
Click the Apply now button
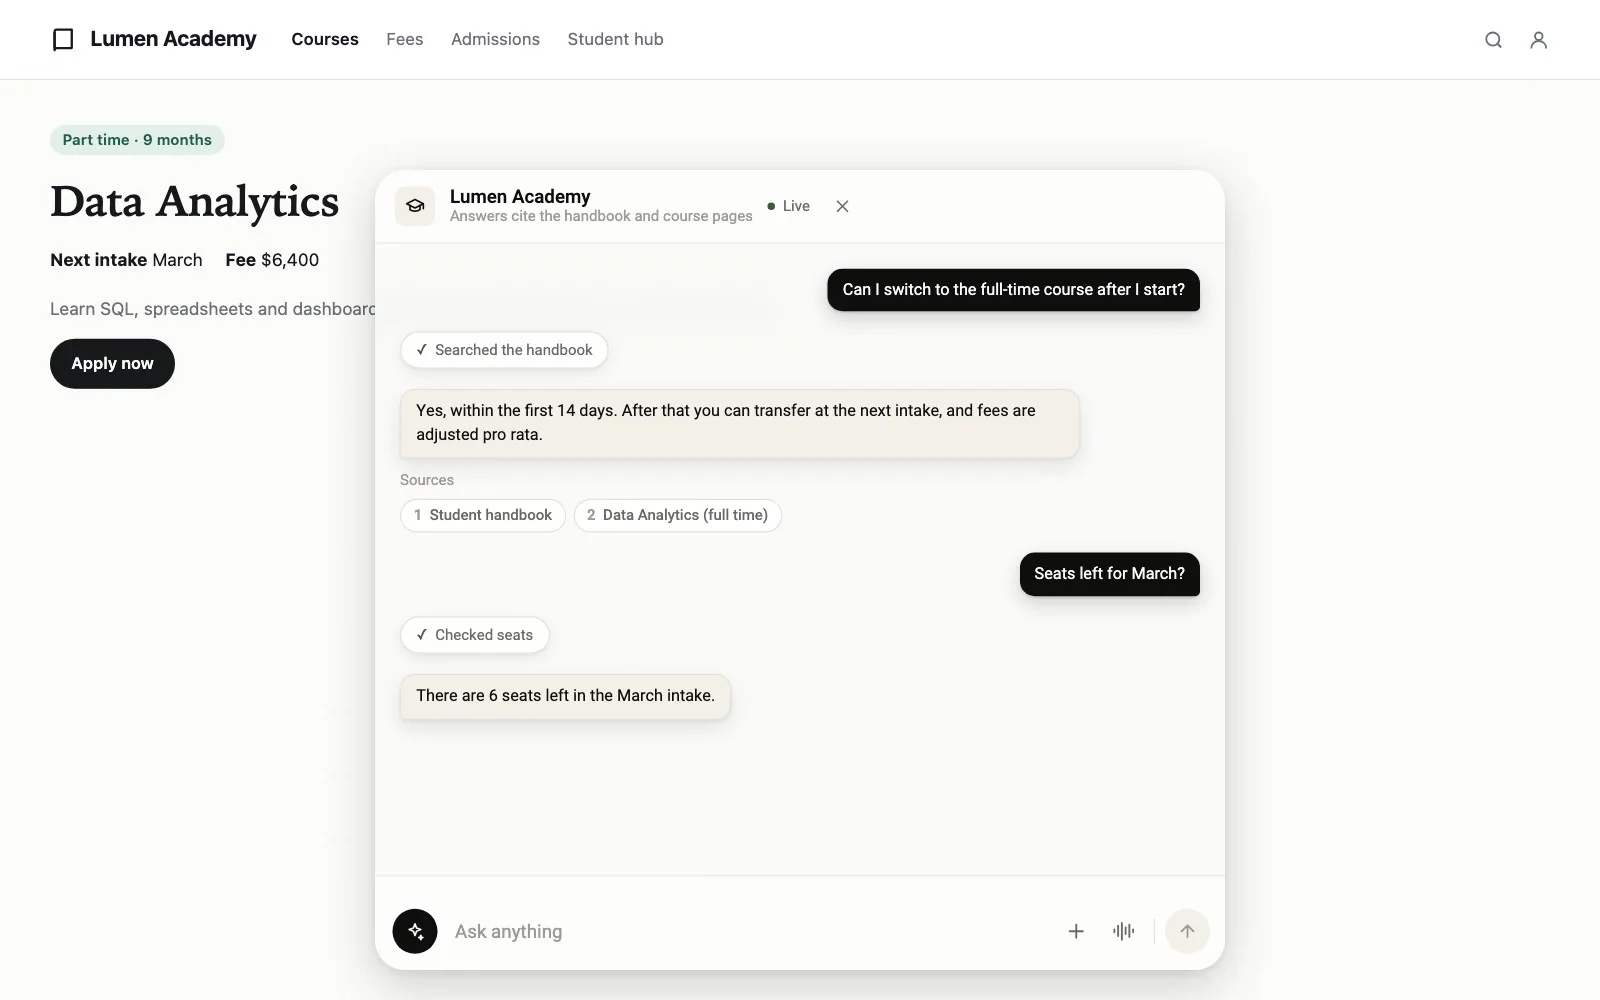(x=112, y=364)
